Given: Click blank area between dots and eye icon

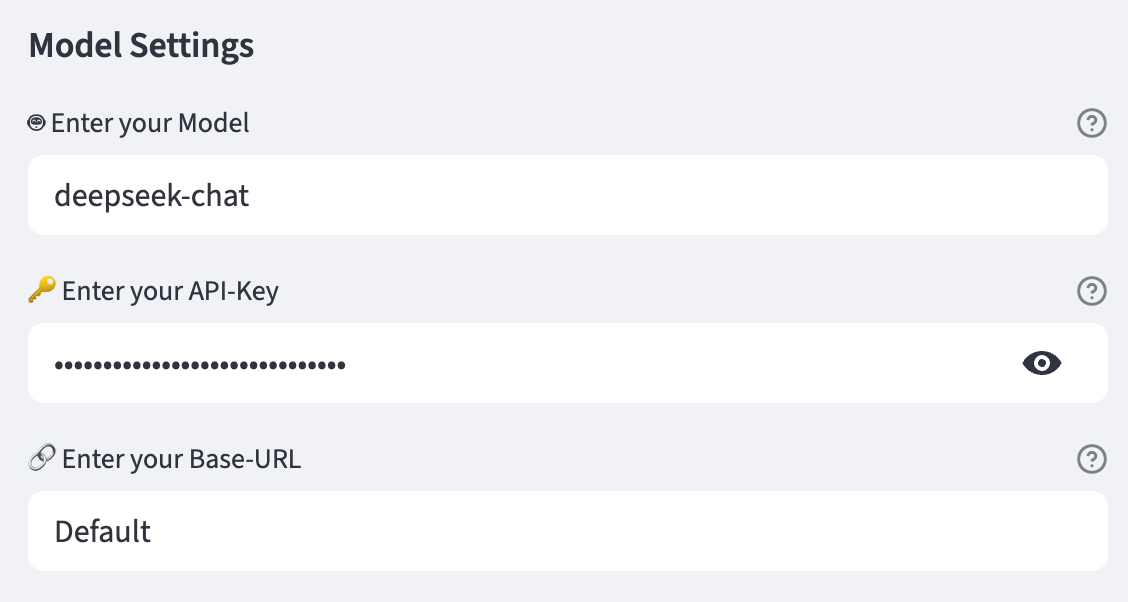Looking at the screenshot, I should click(x=683, y=363).
